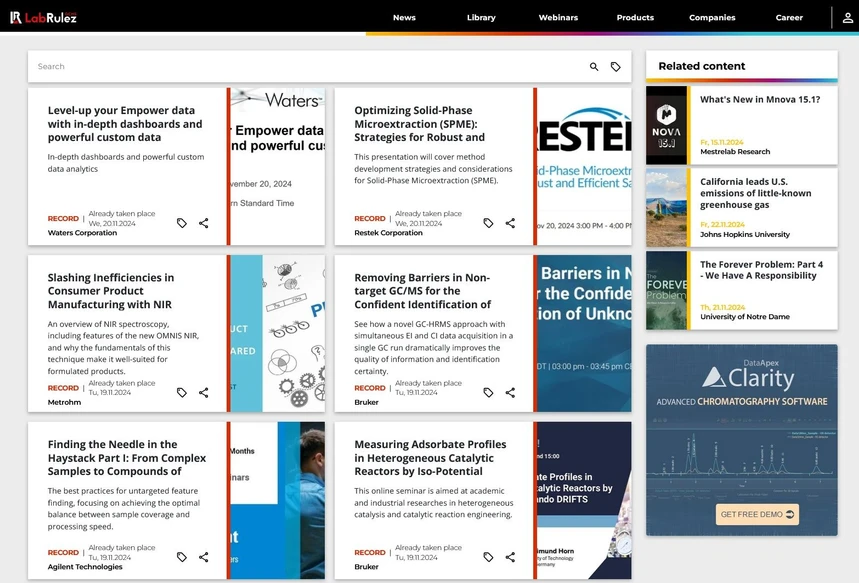The width and height of the screenshot is (859, 583).
Task: Share the Metrohm NIR webinar
Action: [x=204, y=392]
